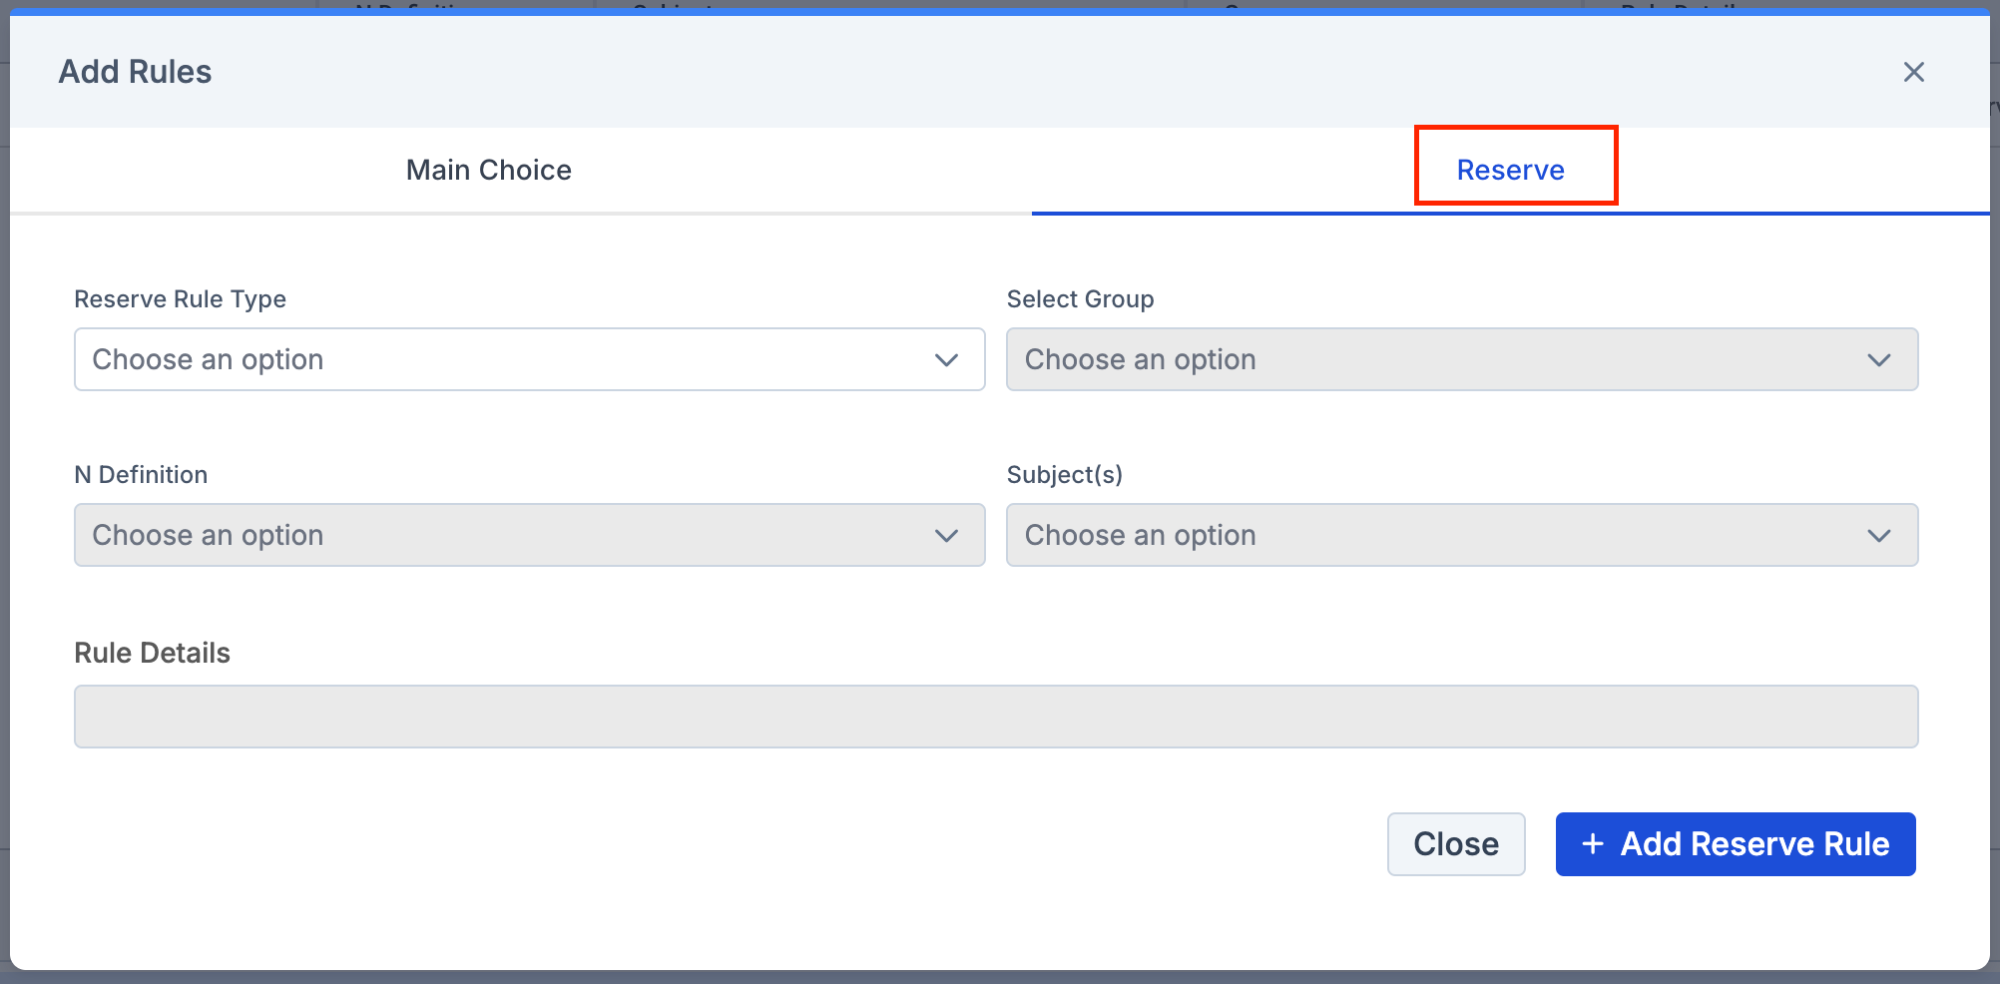Open the Subject(s) dropdown
The image size is (2000, 984).
pyautogui.click(x=1462, y=535)
